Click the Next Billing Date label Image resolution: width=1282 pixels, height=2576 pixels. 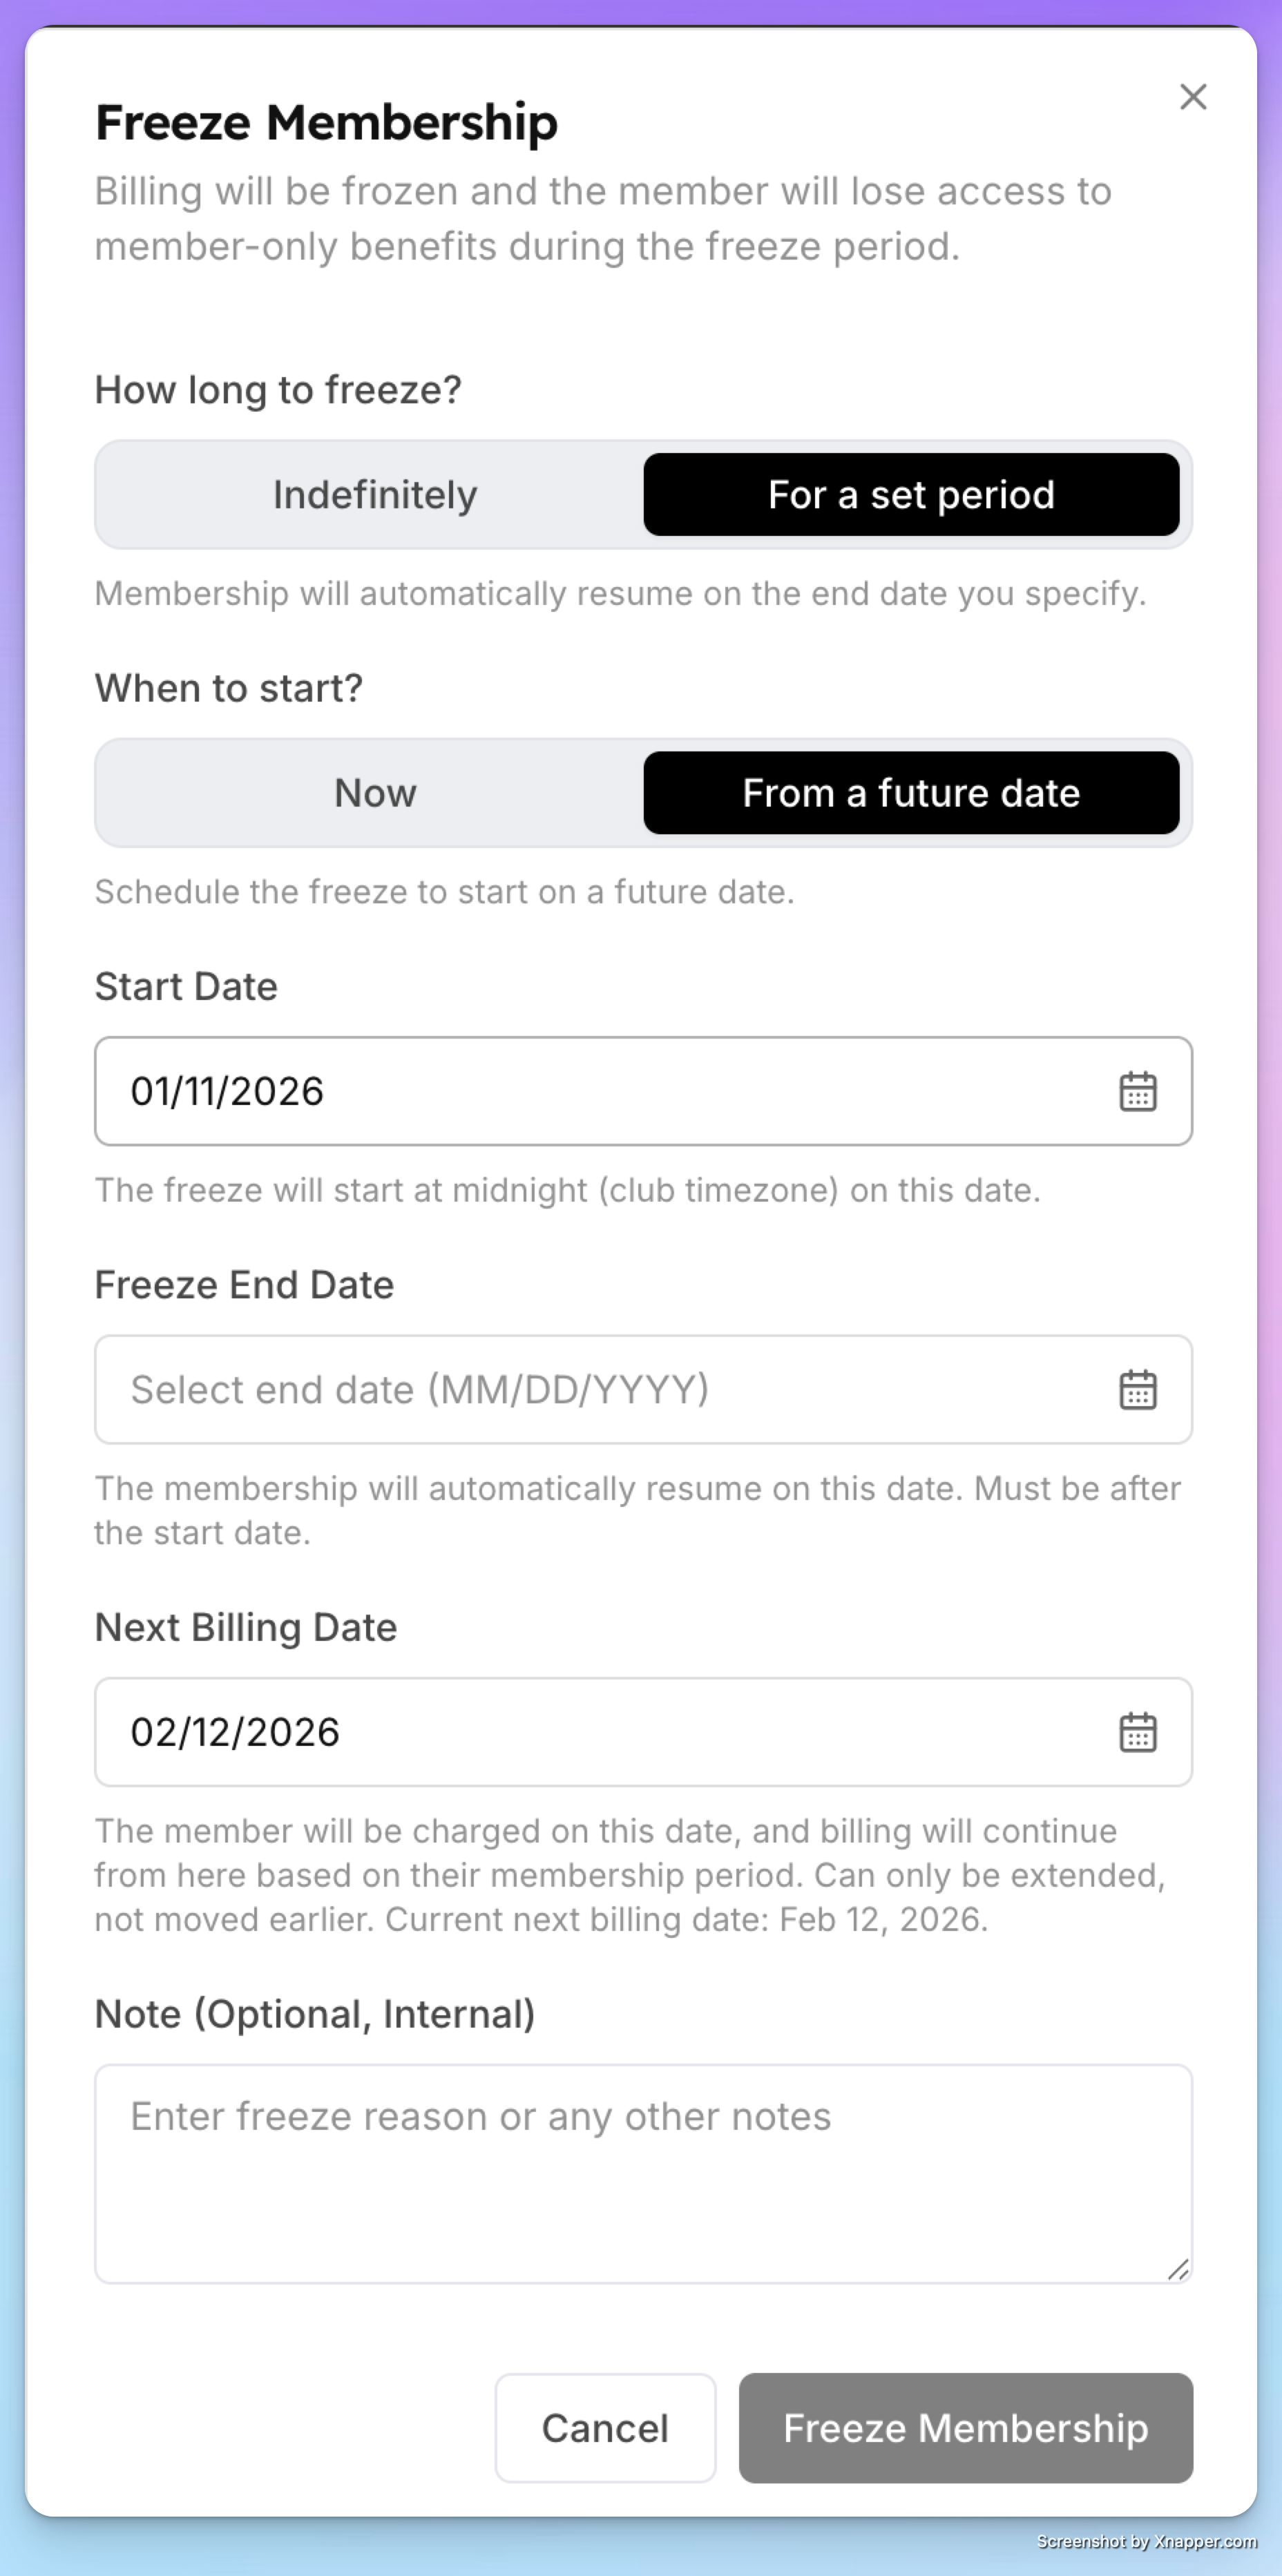[246, 1627]
